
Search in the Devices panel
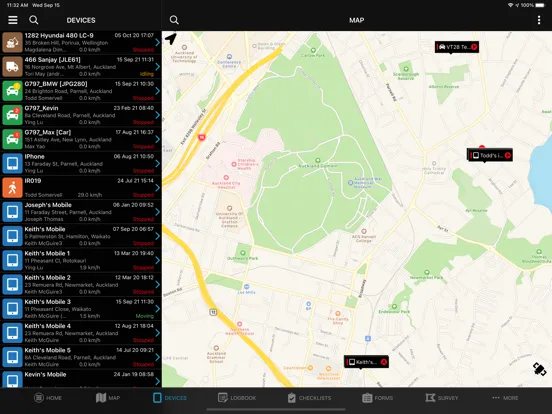pos(34,20)
